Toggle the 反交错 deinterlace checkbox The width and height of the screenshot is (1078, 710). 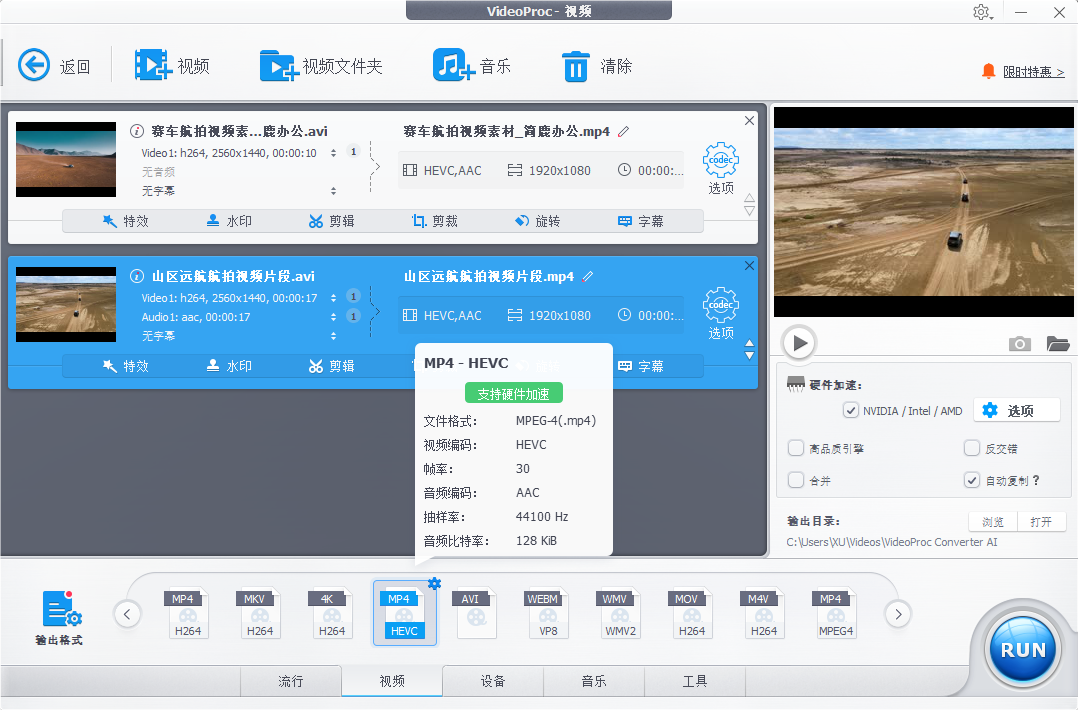[972, 448]
